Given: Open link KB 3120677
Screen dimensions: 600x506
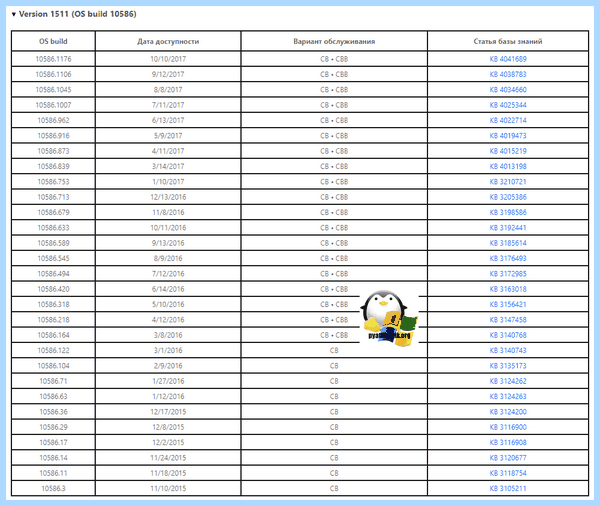Looking at the screenshot, I should [508, 458].
